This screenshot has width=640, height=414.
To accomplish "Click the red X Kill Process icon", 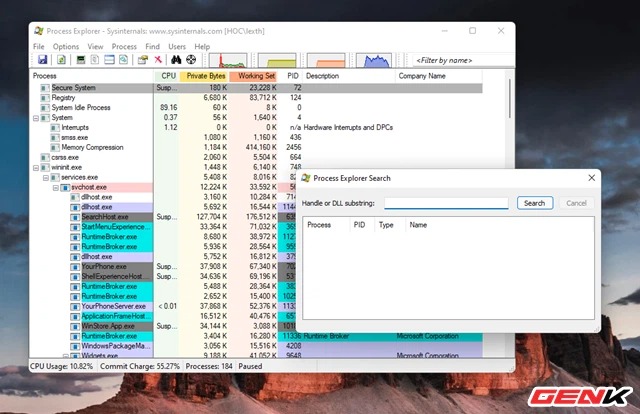I will coord(159,60).
